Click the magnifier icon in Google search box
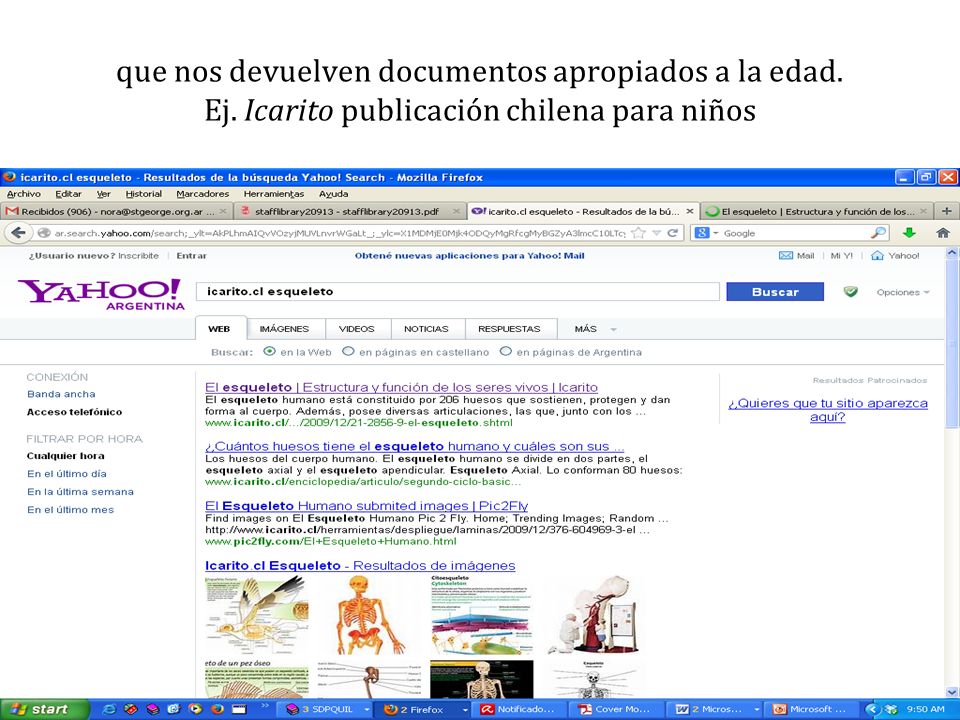The height and width of the screenshot is (720, 960). [x=879, y=233]
